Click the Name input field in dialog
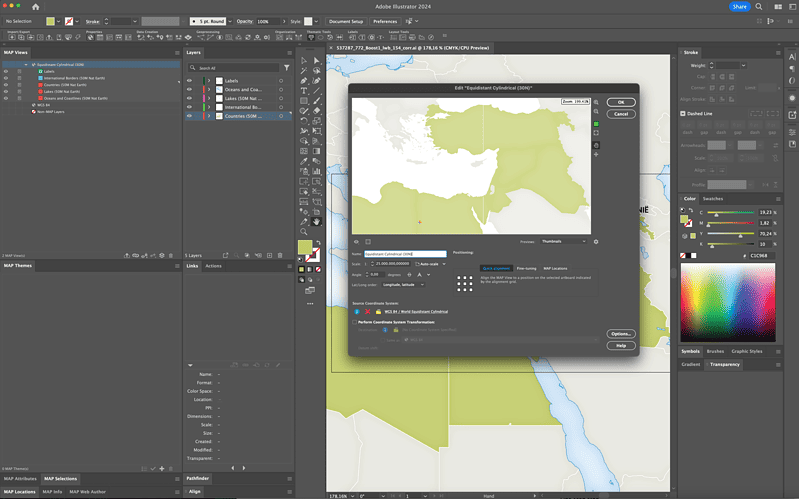The height and width of the screenshot is (499, 799). (x=405, y=254)
